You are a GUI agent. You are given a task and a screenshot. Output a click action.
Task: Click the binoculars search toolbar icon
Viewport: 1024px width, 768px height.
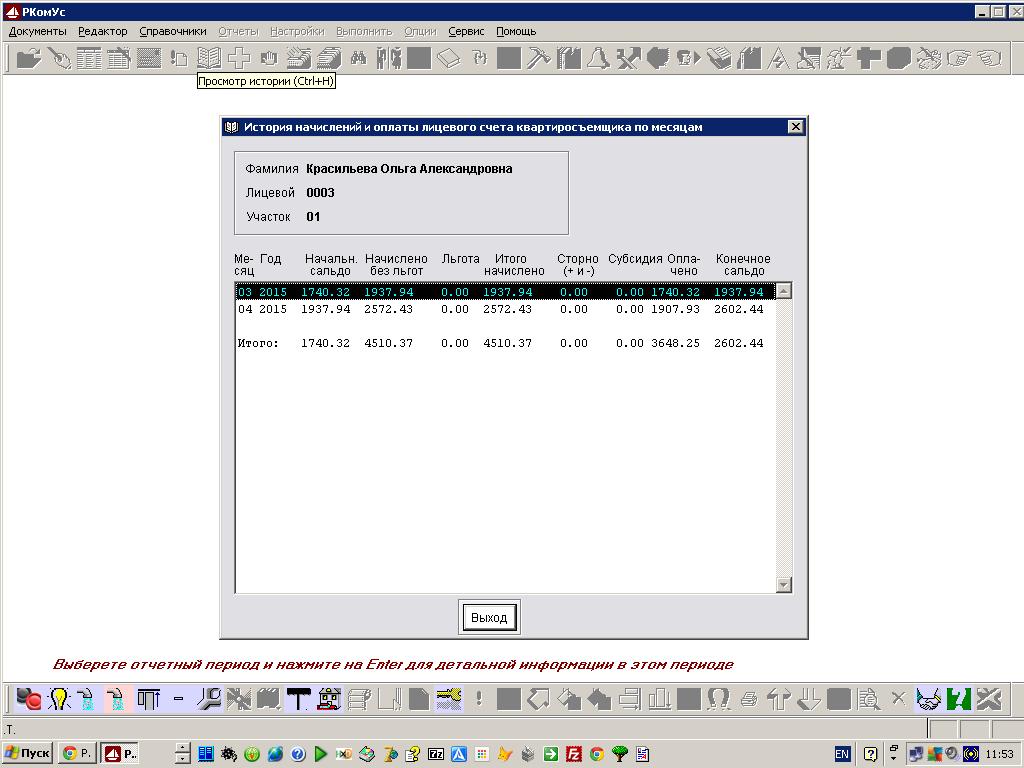[x=358, y=58]
